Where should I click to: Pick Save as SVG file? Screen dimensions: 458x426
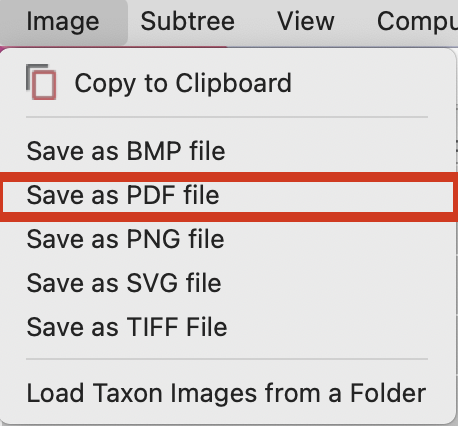coord(124,283)
